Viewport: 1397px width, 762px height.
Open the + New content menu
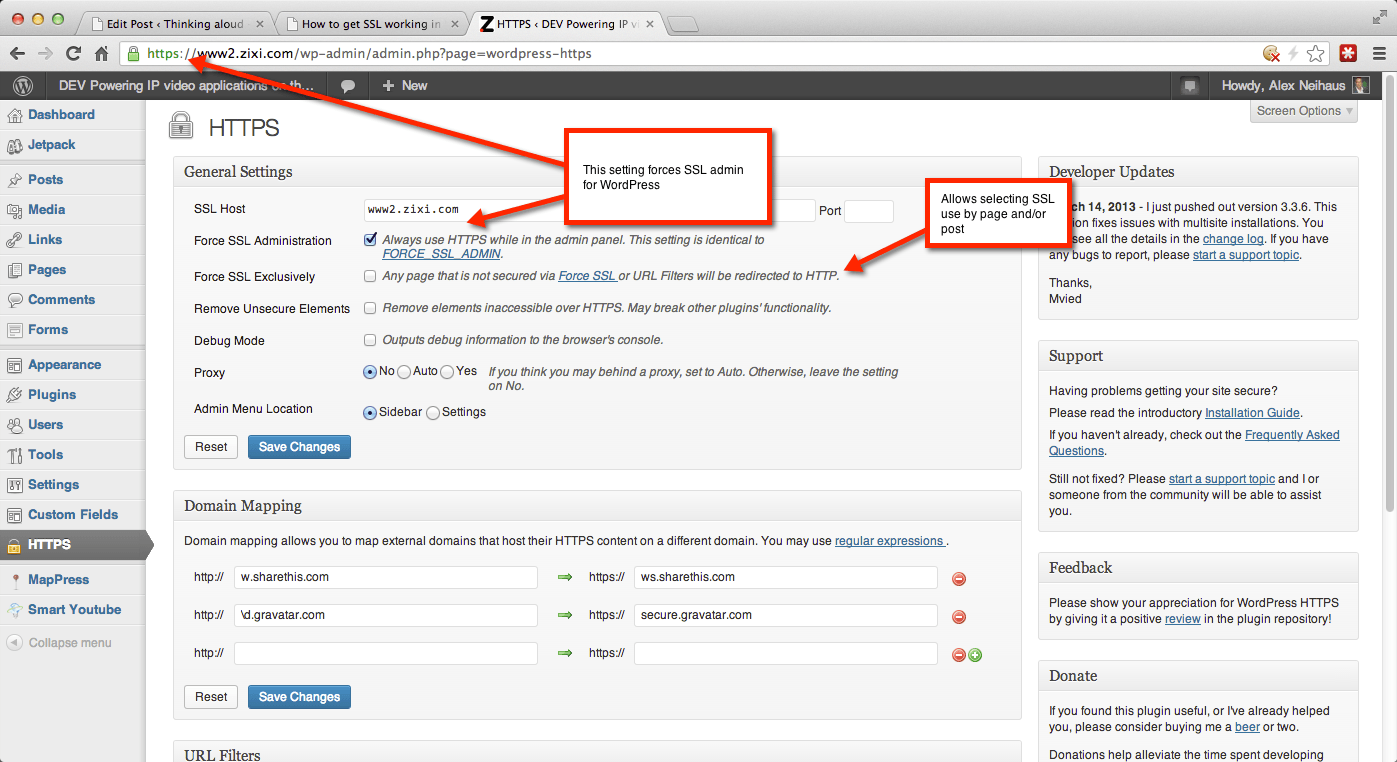pyautogui.click(x=405, y=86)
